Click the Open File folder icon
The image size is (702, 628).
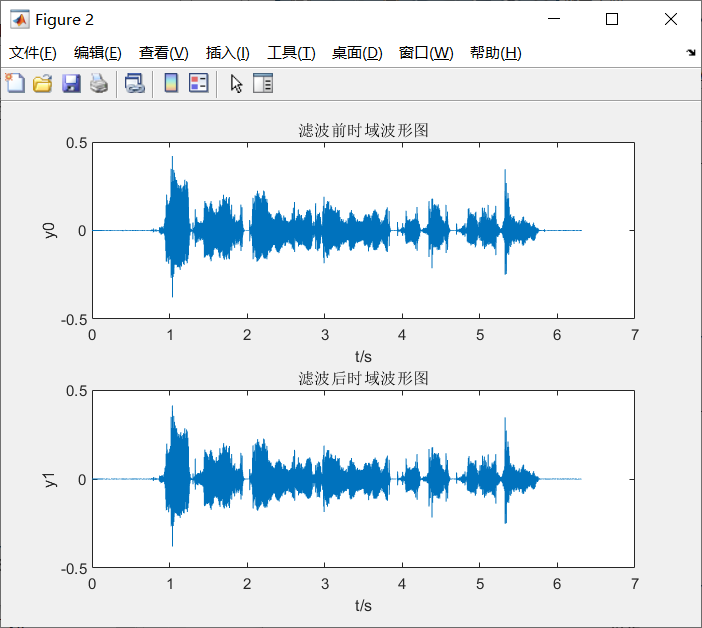pos(42,84)
